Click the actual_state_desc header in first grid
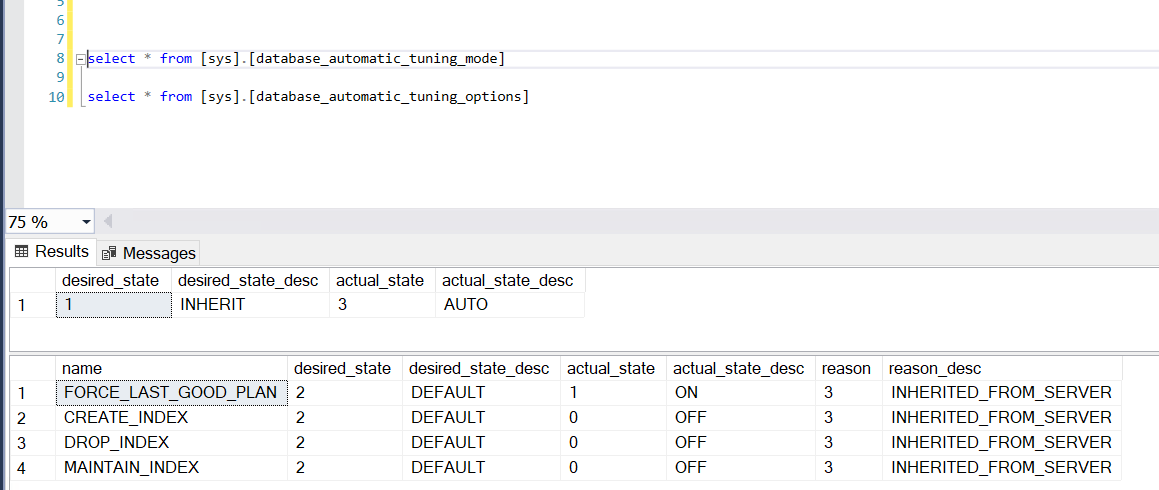Screen dimensions: 1159x490 click(x=509, y=281)
